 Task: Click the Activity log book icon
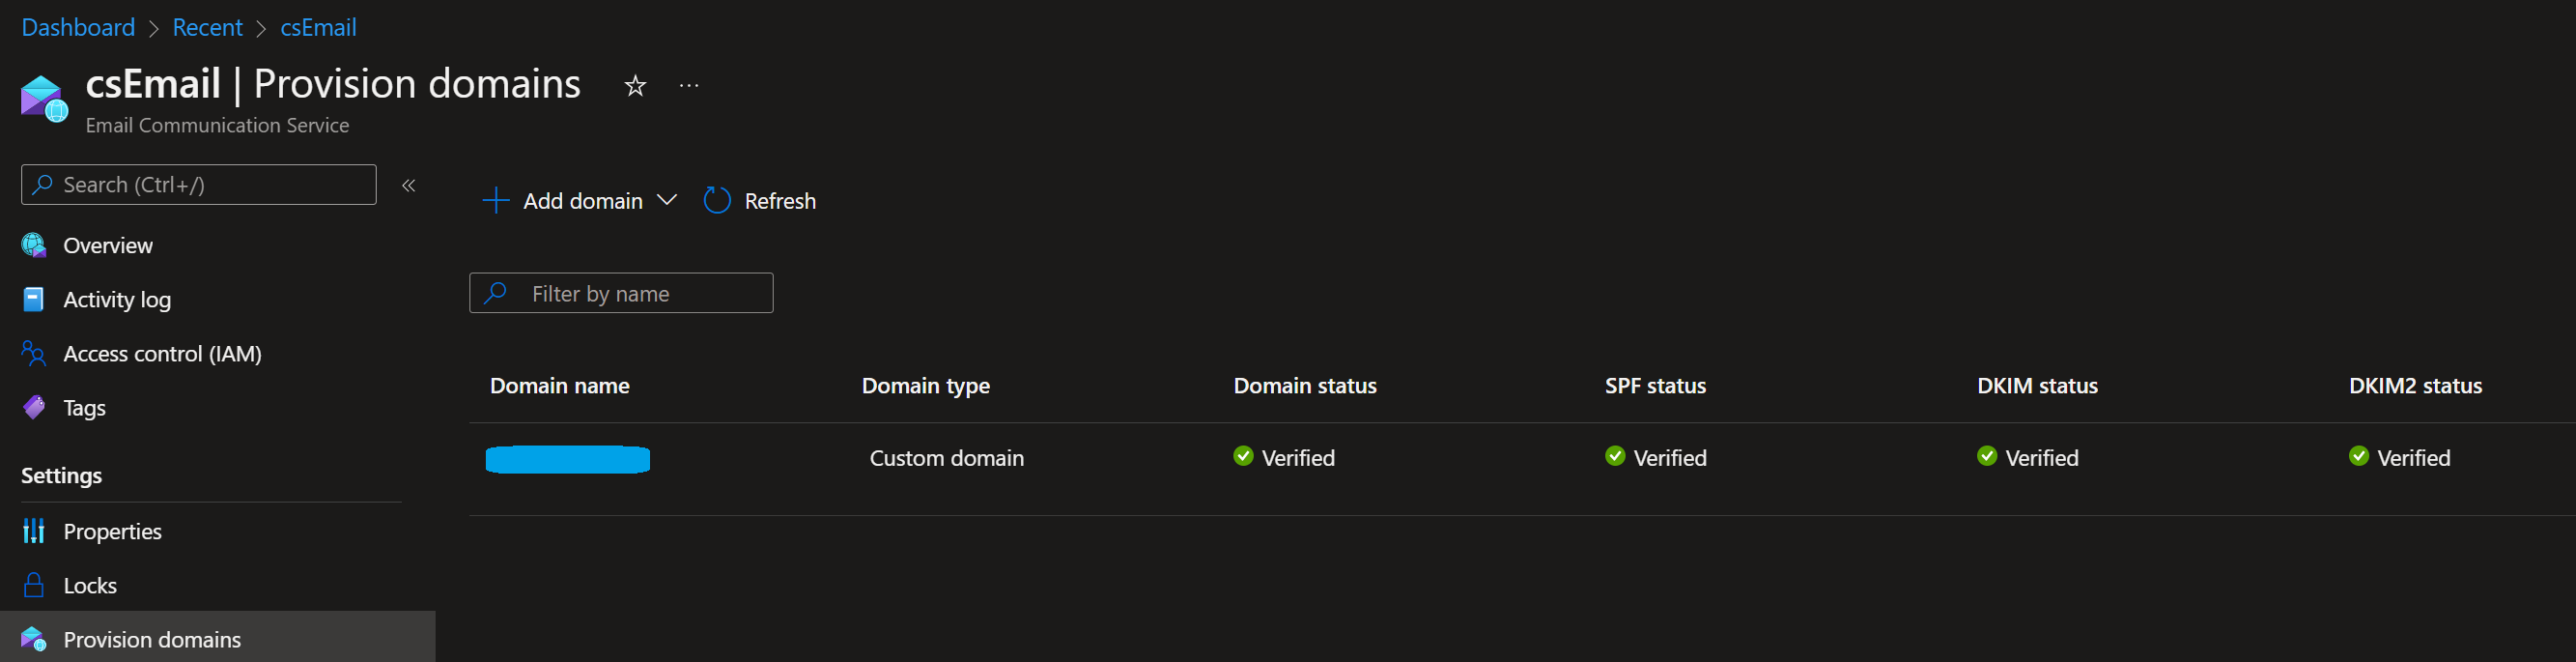34,299
